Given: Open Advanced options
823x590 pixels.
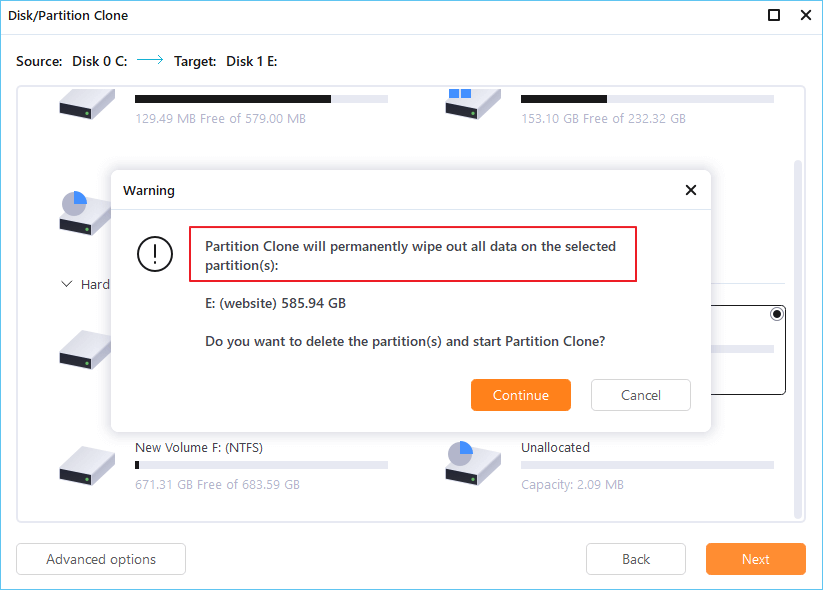Looking at the screenshot, I should point(101,560).
